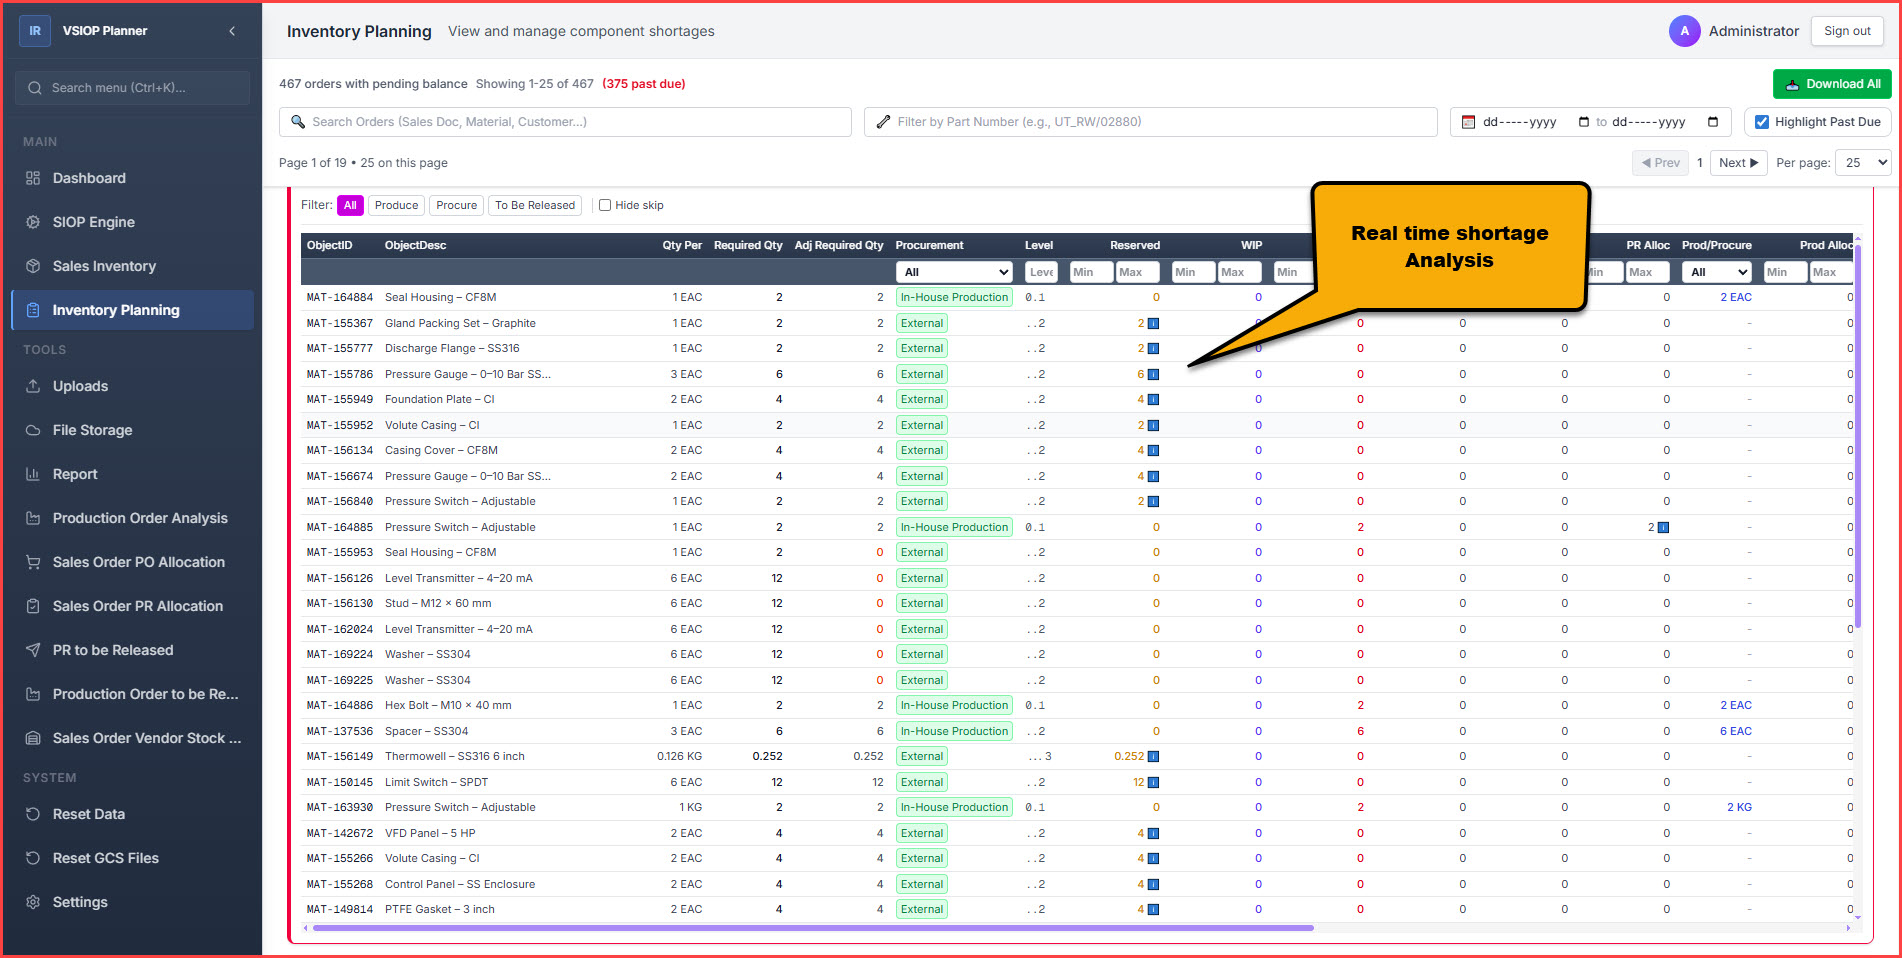Open Production Order Analysis menu item
The image size is (1902, 958).
tap(140, 518)
